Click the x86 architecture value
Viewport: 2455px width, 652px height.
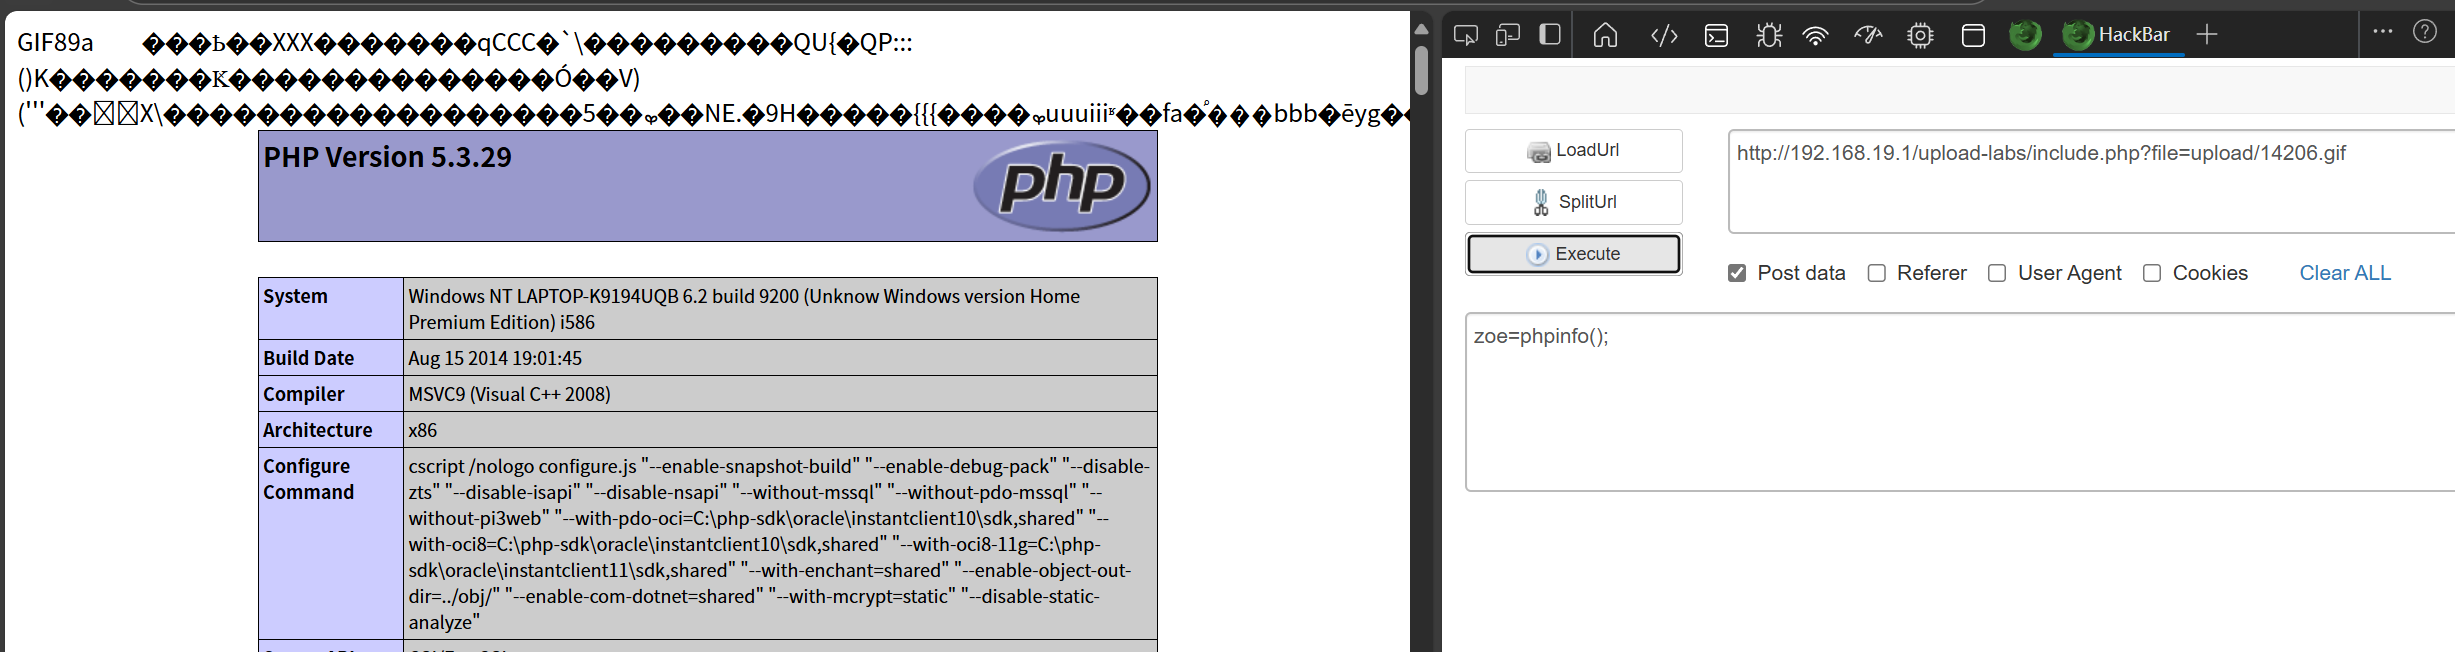pyautogui.click(x=422, y=430)
